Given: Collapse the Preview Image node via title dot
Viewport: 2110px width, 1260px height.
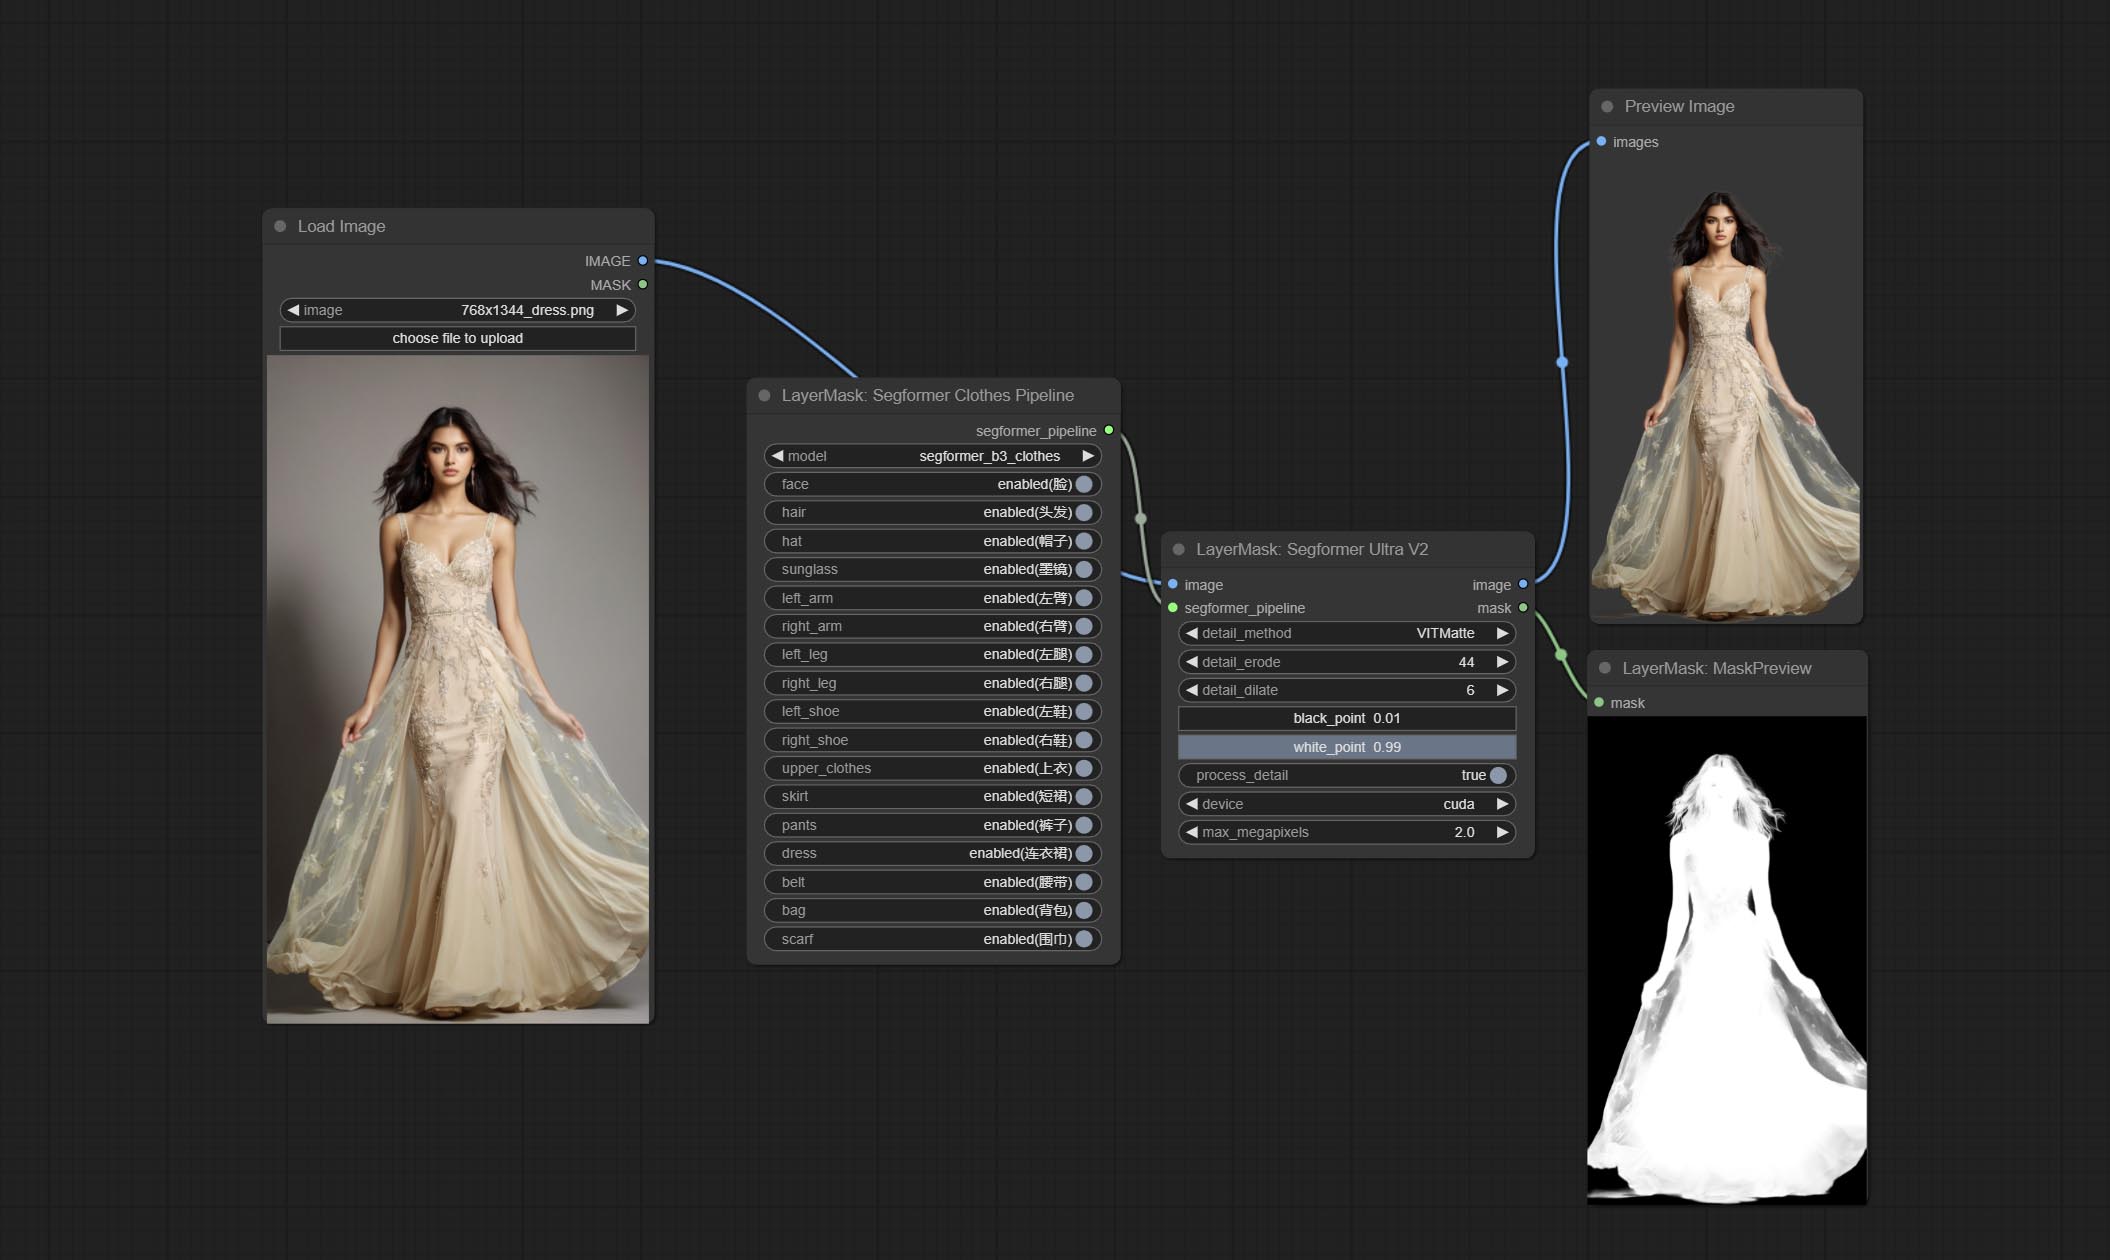Looking at the screenshot, I should click(x=1607, y=106).
